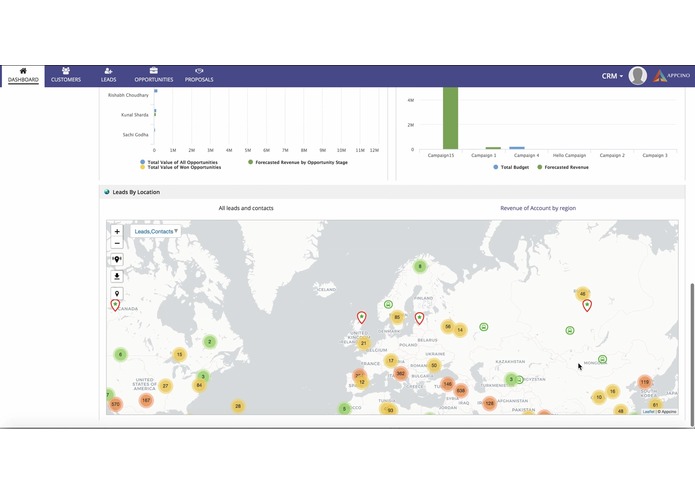Click the single pin map control
Viewport: 695px width, 494px height.
tap(117, 293)
